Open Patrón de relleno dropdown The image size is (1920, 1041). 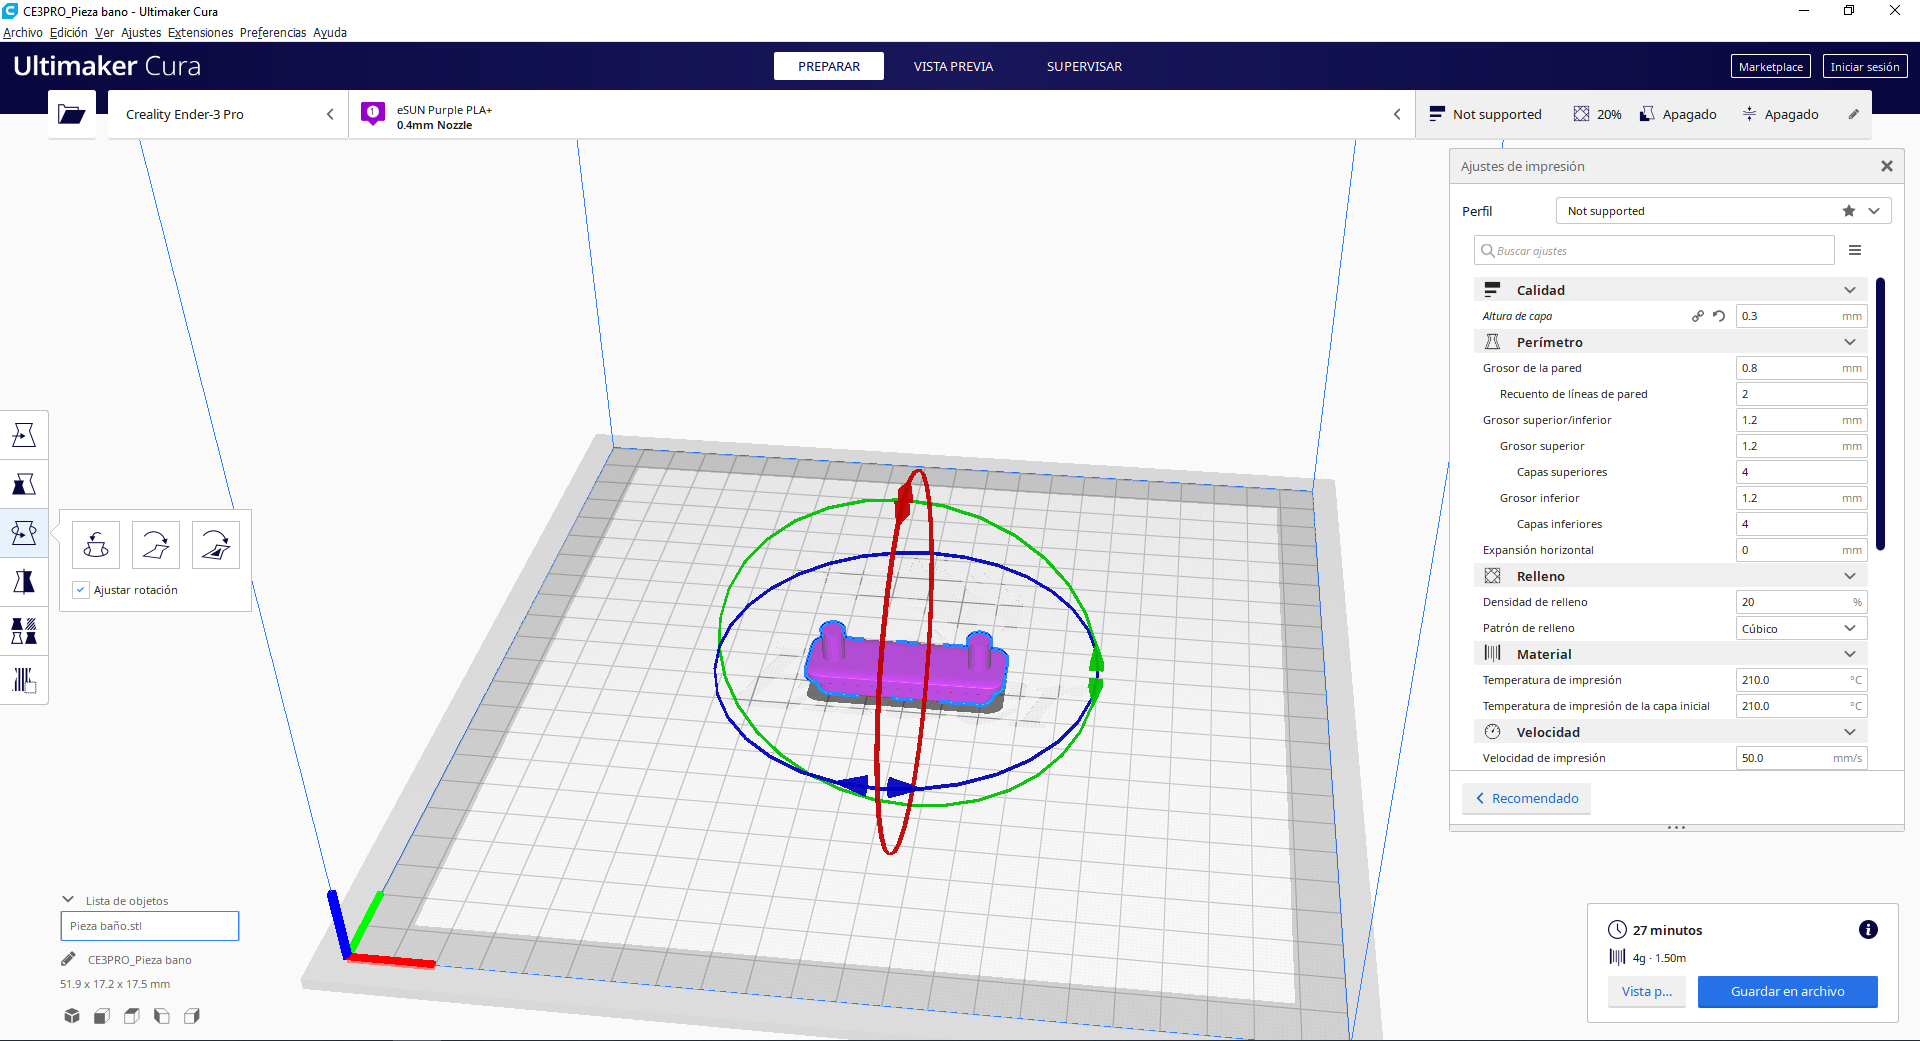click(1802, 628)
